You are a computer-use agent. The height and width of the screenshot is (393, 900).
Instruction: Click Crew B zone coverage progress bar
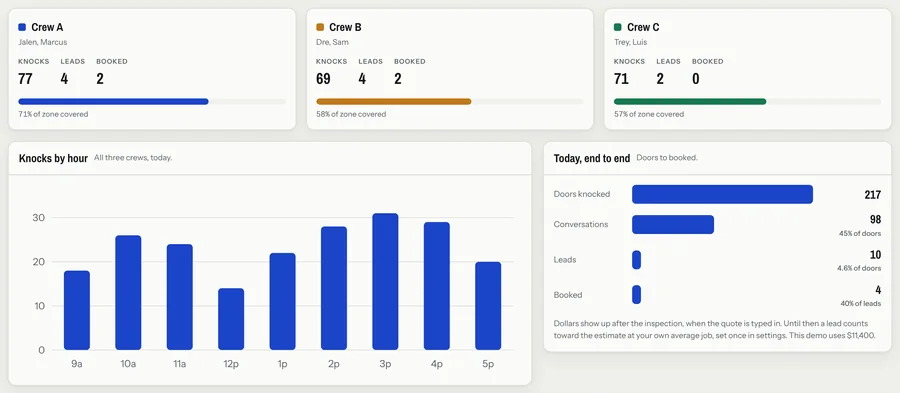[449, 102]
